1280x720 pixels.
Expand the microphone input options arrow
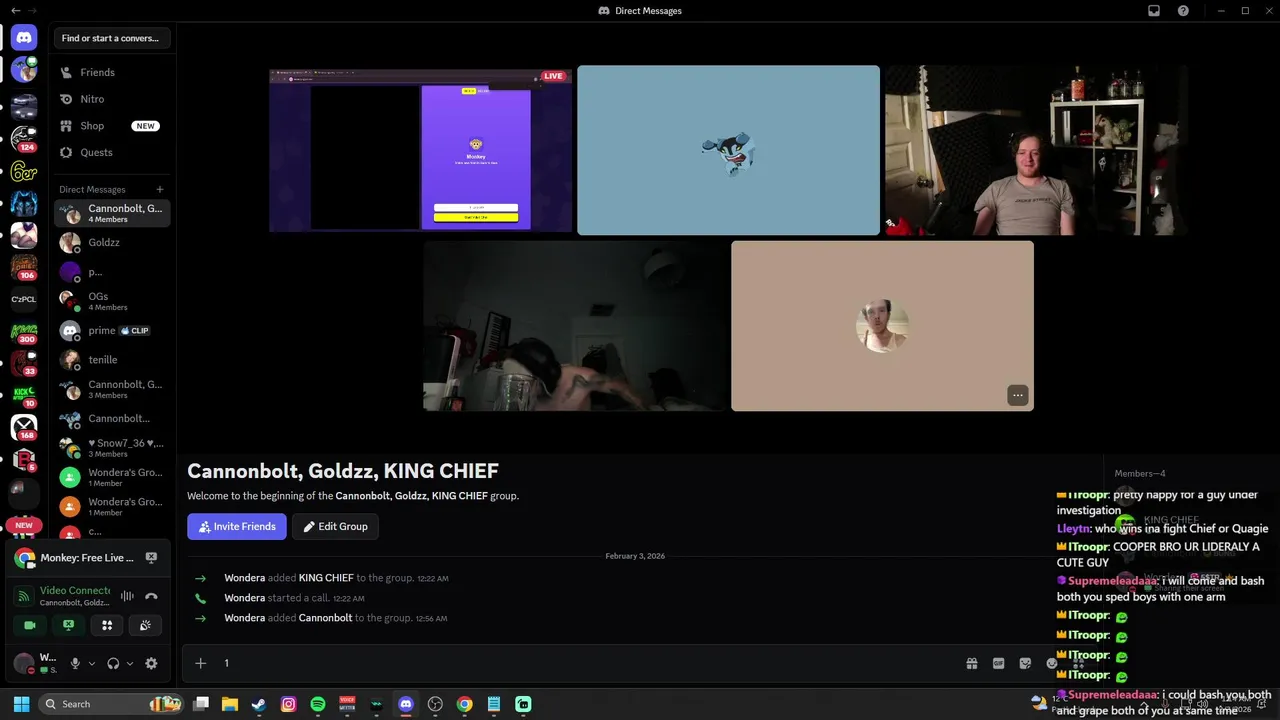91,663
